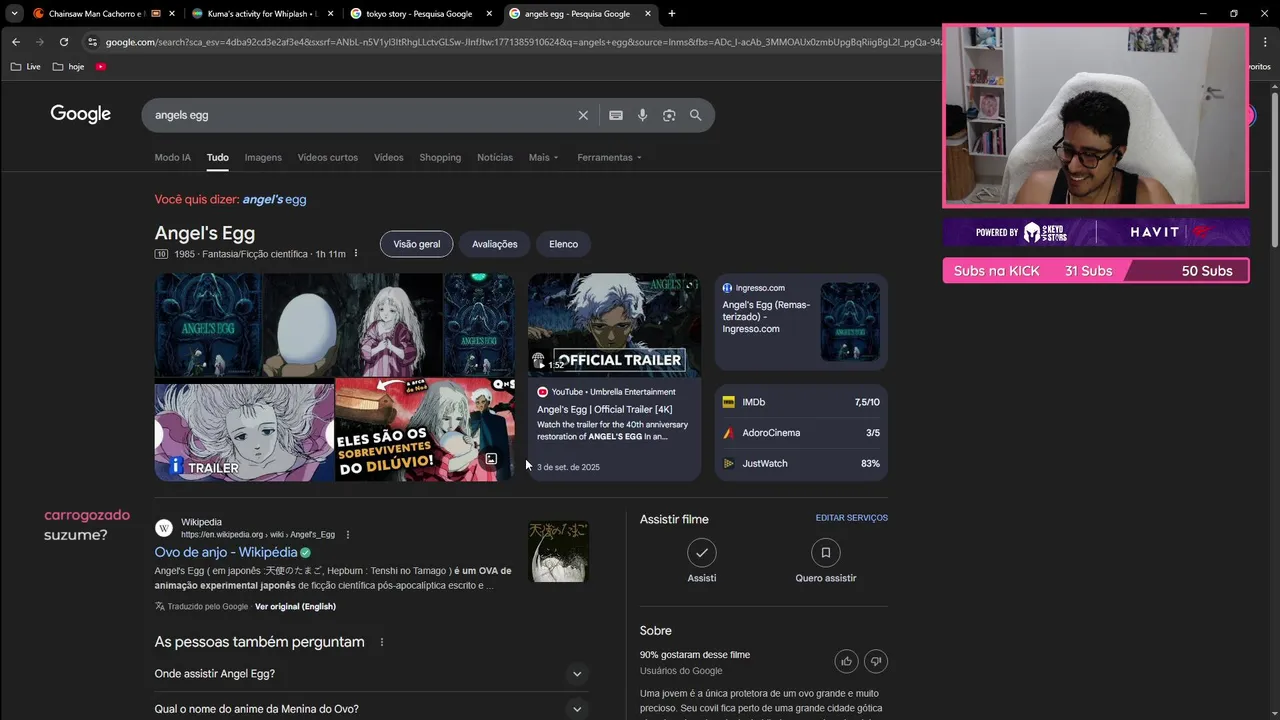Toggle Quero assistir bookmark
This screenshot has width=1280, height=720.
(826, 553)
